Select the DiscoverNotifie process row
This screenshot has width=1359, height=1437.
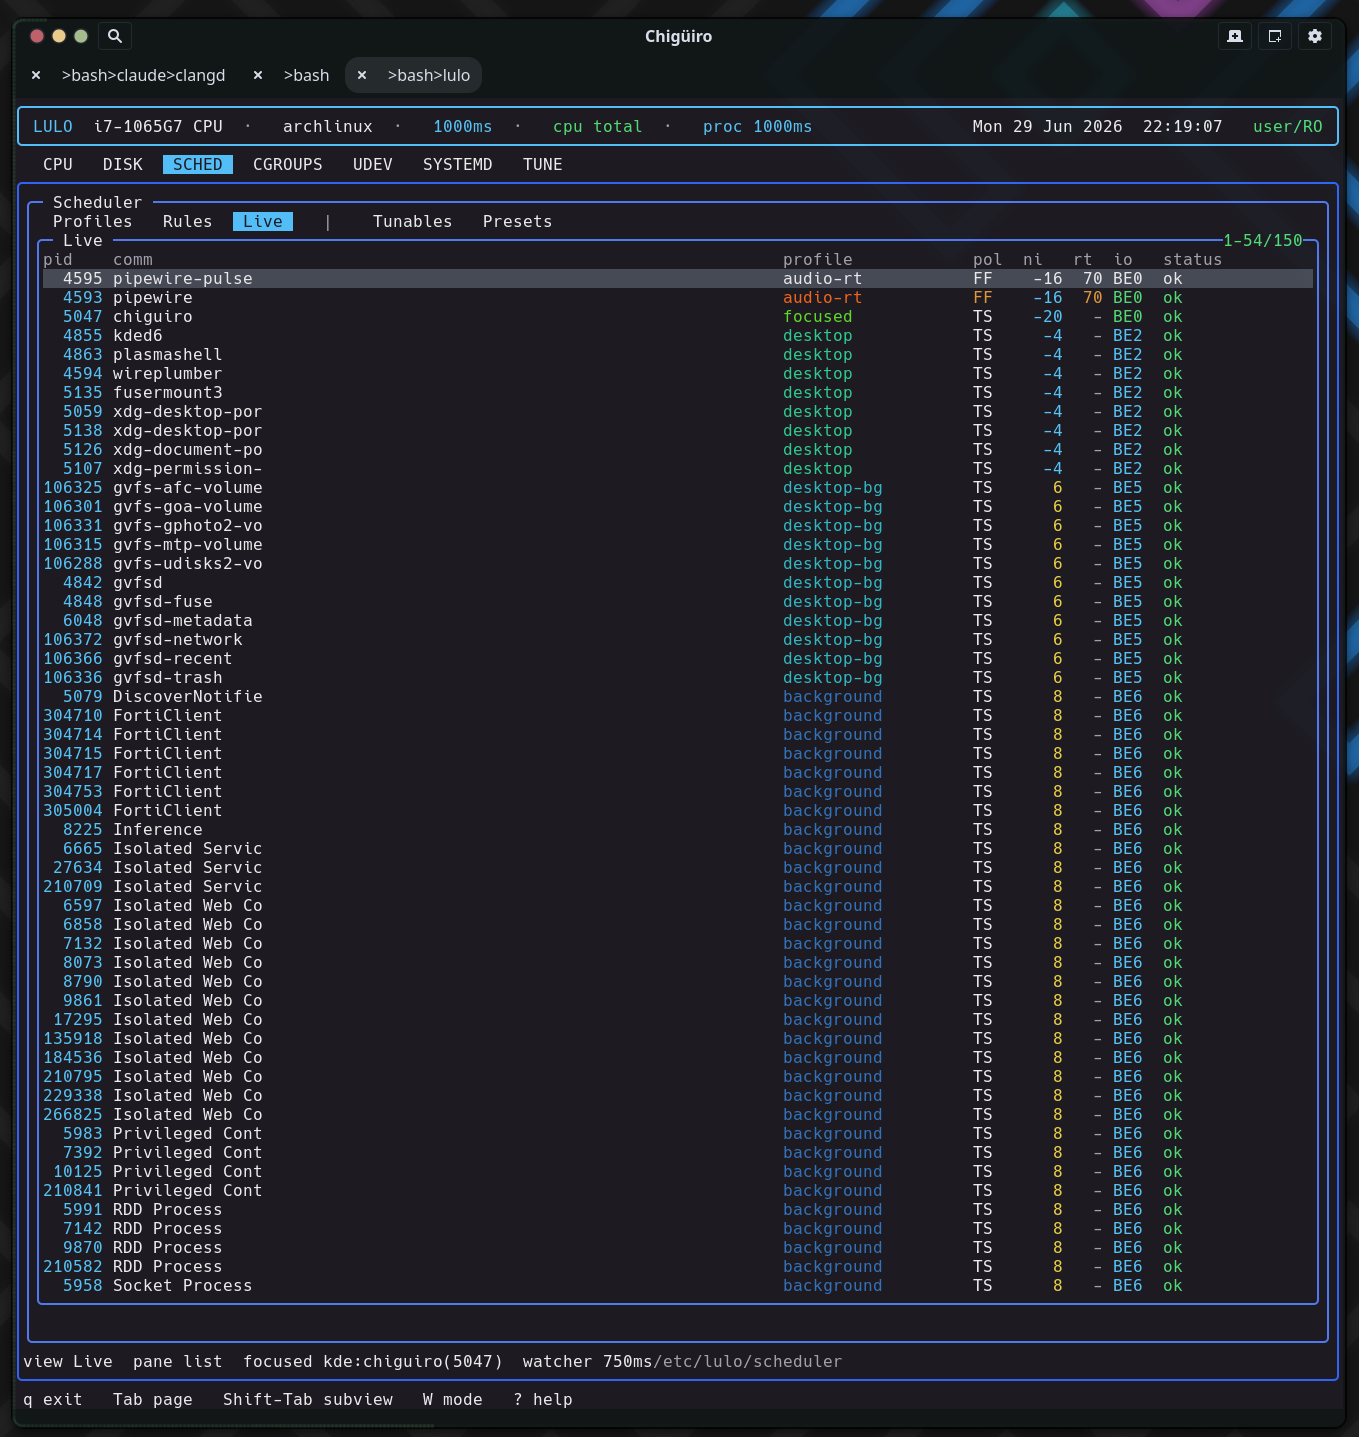click(x=678, y=696)
